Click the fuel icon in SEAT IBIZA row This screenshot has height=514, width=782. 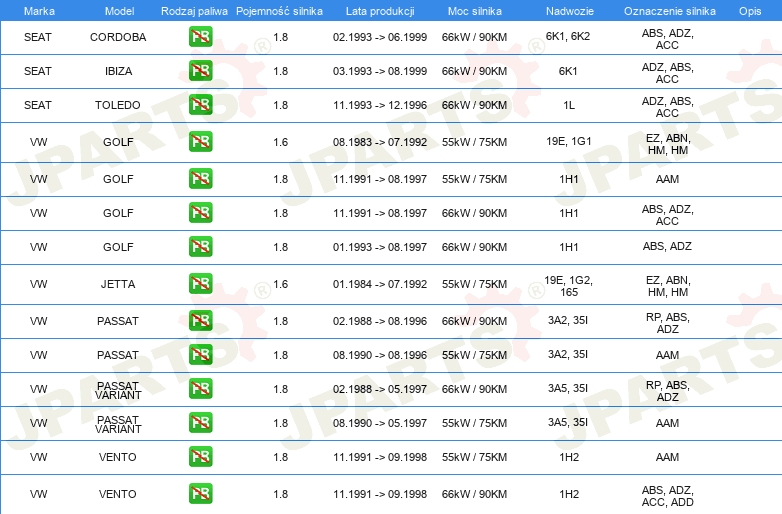[x=200, y=70]
